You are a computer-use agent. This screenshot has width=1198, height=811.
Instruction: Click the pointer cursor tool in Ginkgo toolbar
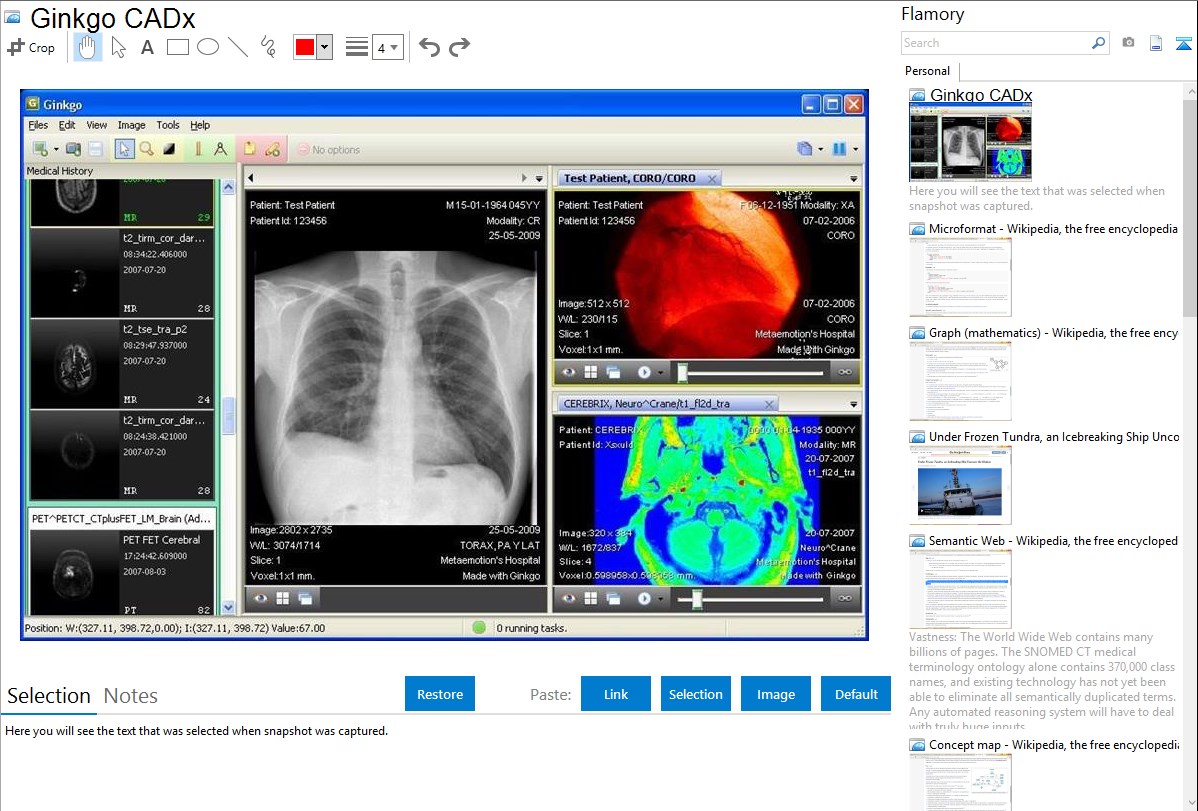124,149
